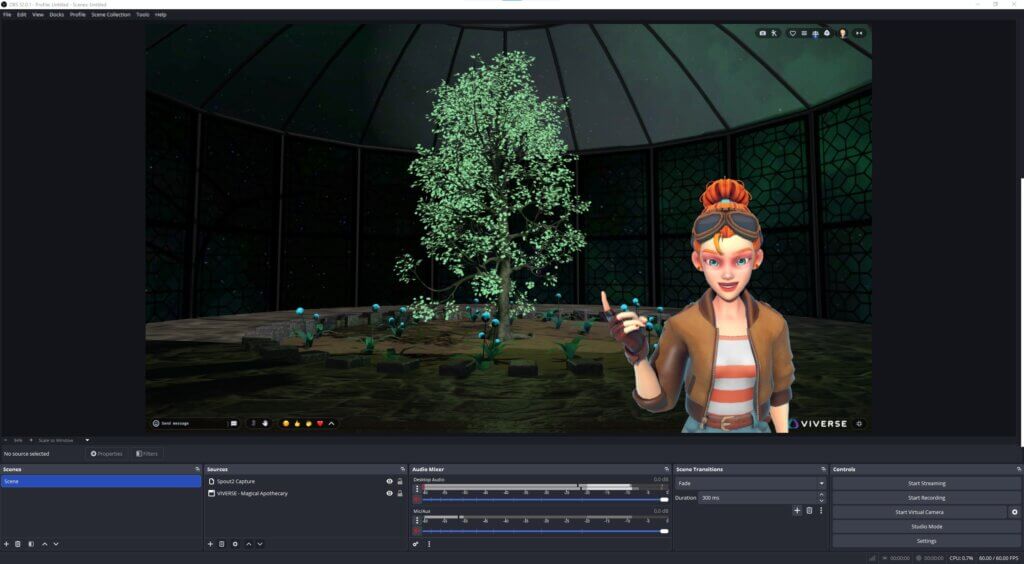Remove the selected scene using trash icon
The image size is (1024, 564).
point(18,544)
